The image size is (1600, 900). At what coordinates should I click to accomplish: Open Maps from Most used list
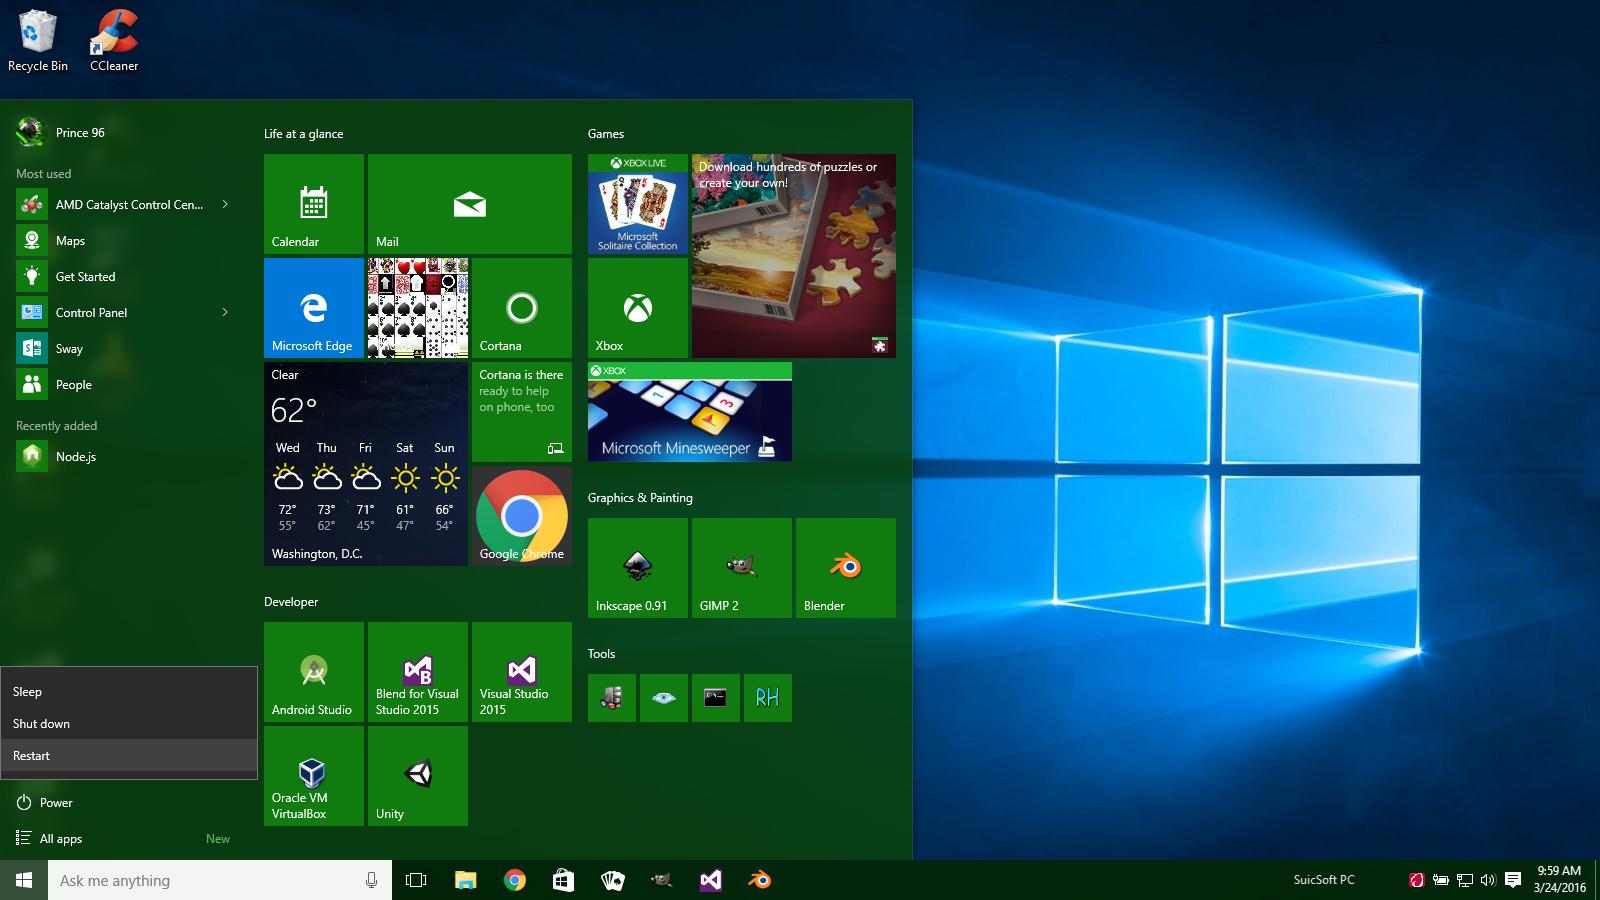(128, 240)
